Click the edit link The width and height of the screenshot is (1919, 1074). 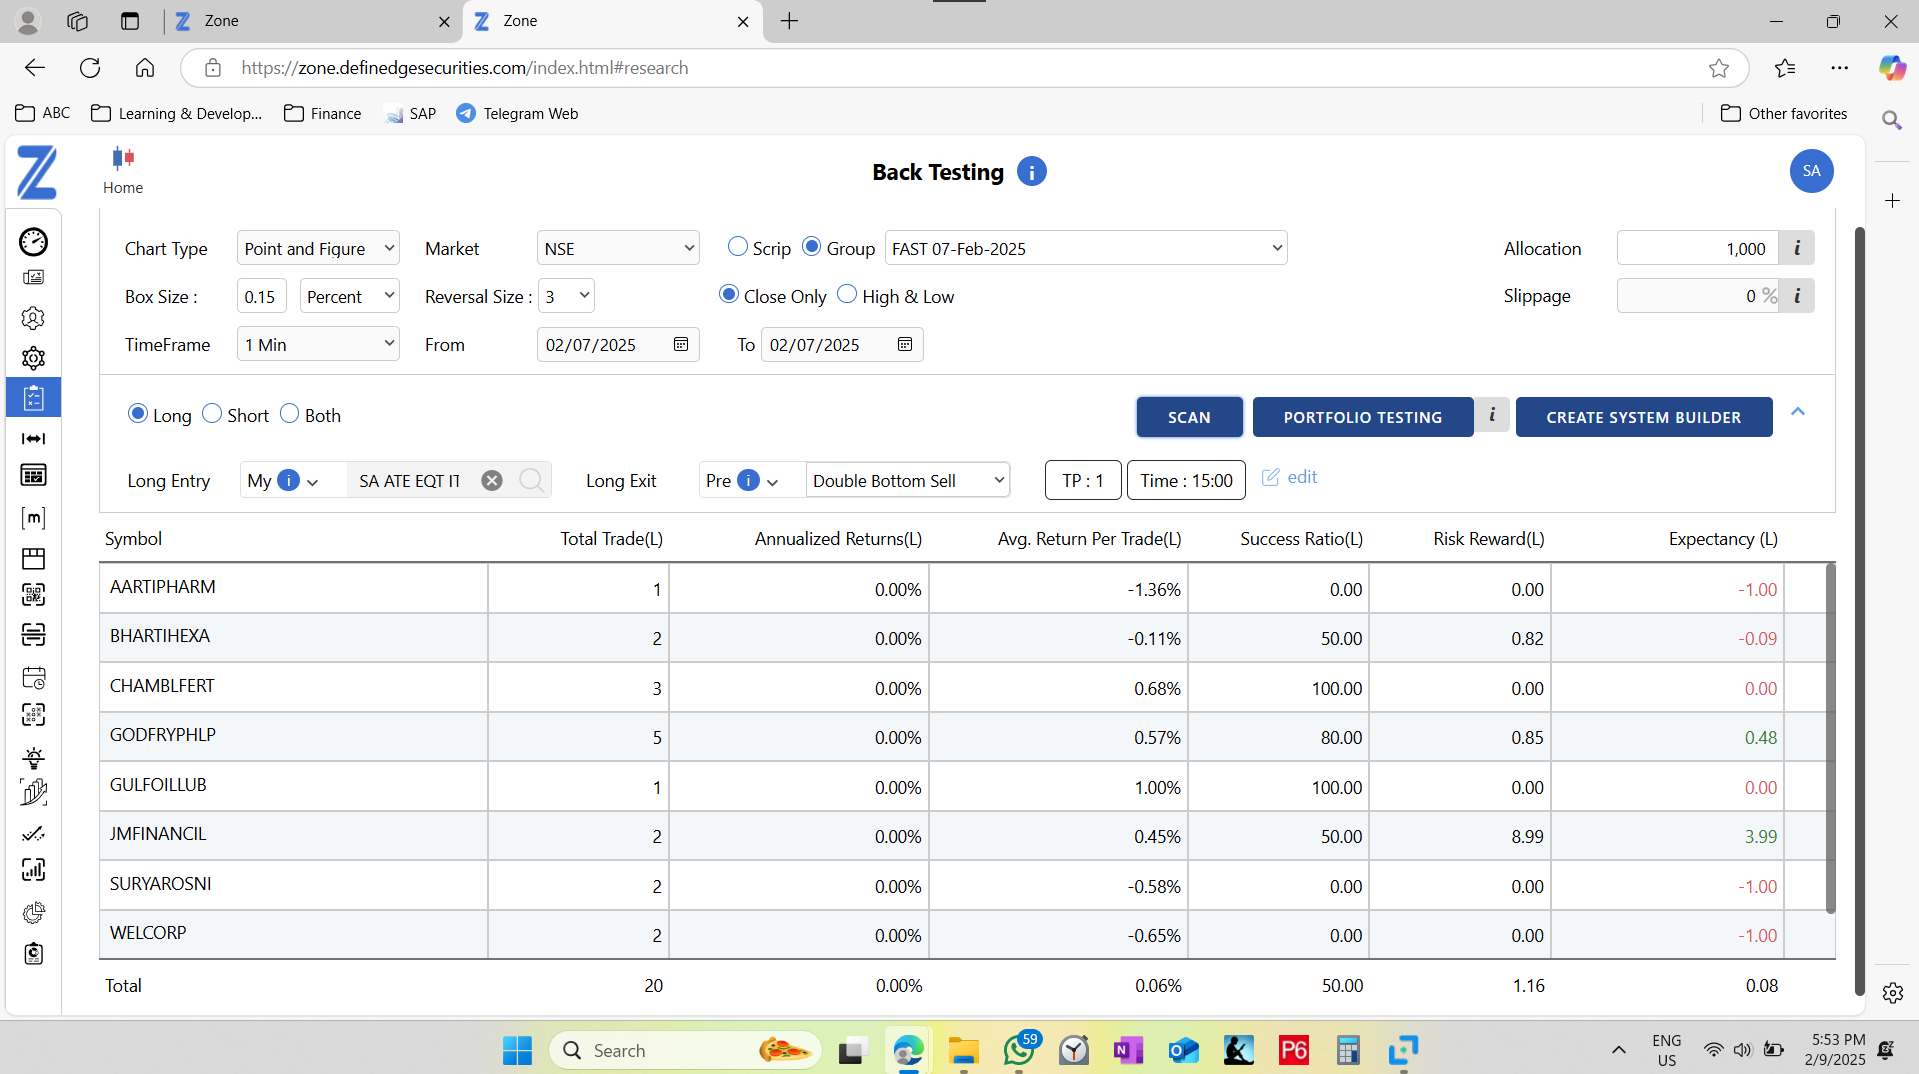click(x=1290, y=477)
